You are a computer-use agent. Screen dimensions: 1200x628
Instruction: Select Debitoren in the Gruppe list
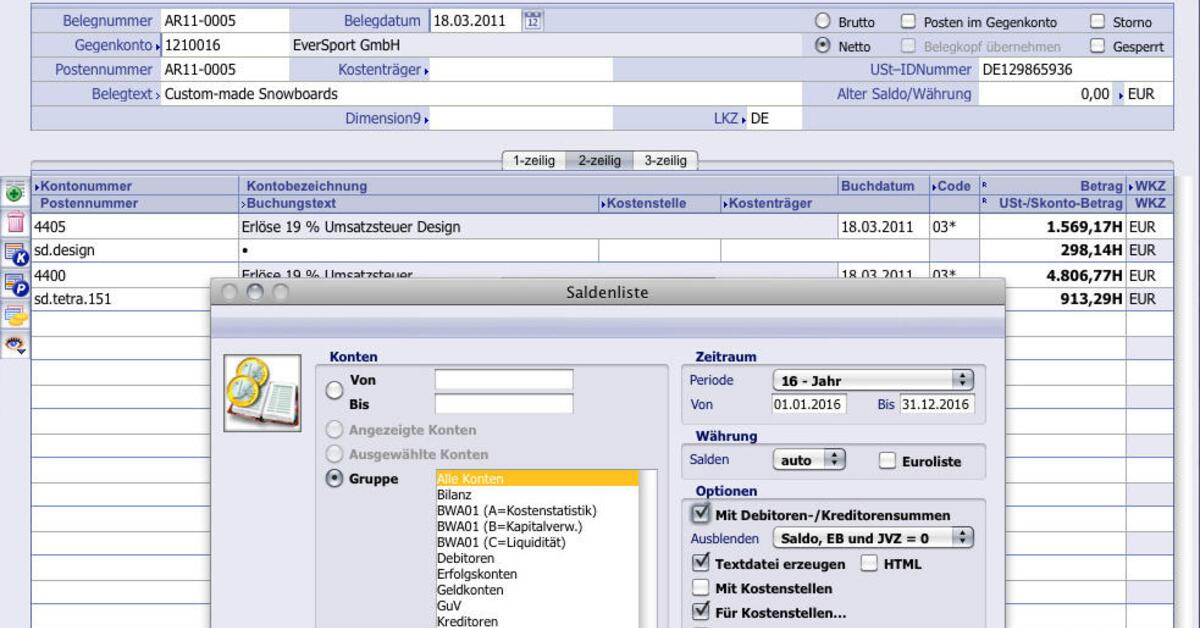point(466,558)
